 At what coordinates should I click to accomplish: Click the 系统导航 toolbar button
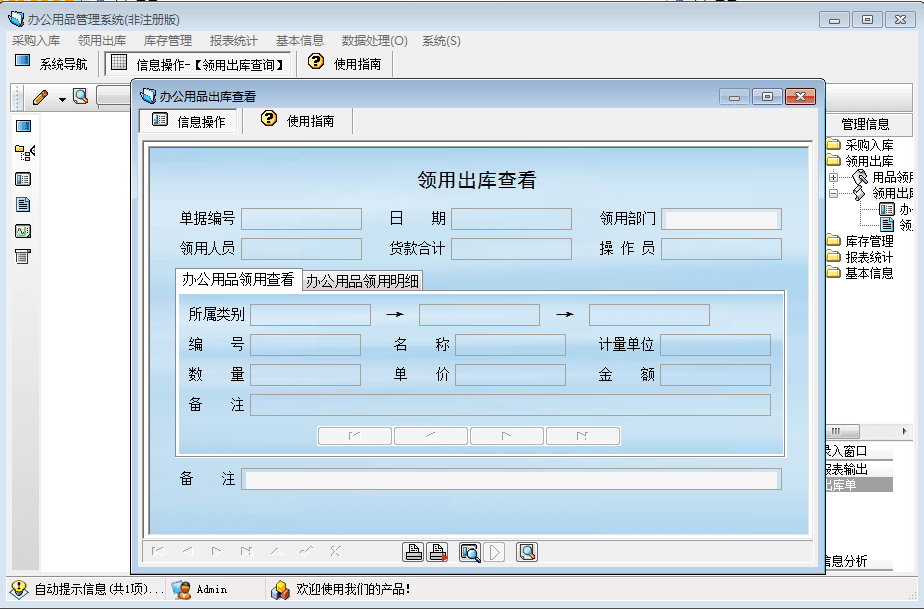click(x=51, y=63)
